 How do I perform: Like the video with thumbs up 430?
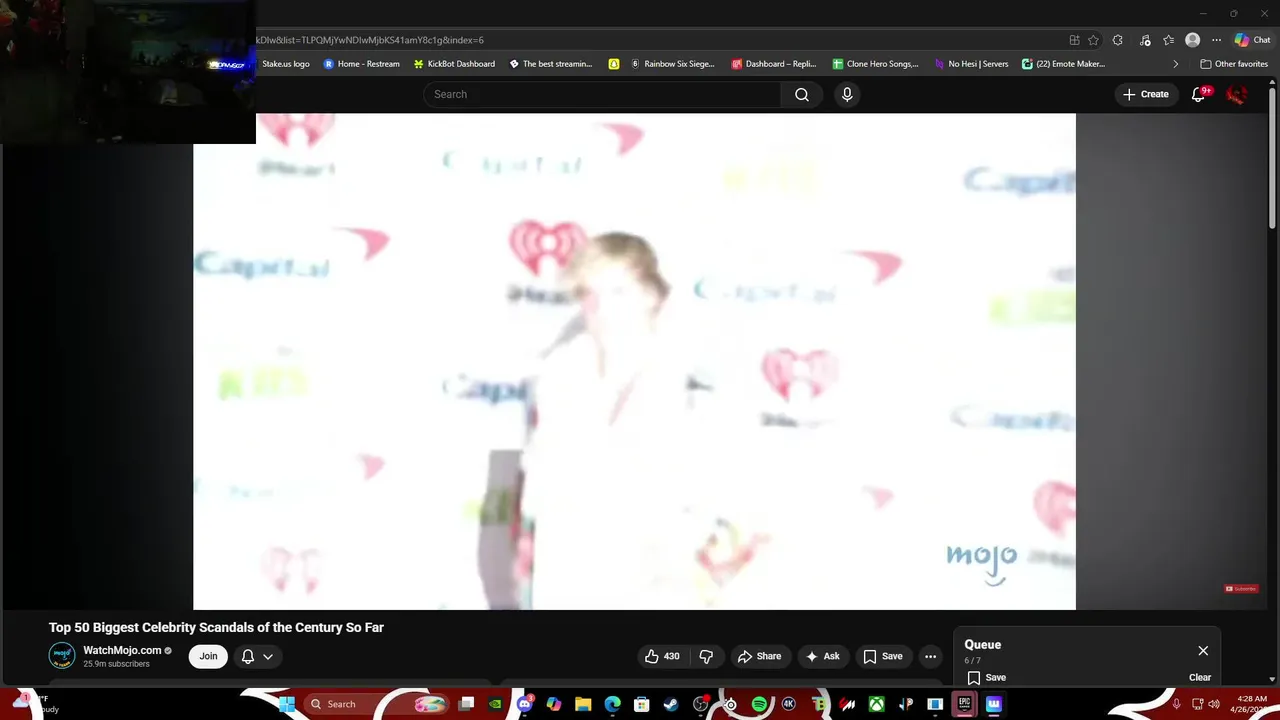pos(662,656)
